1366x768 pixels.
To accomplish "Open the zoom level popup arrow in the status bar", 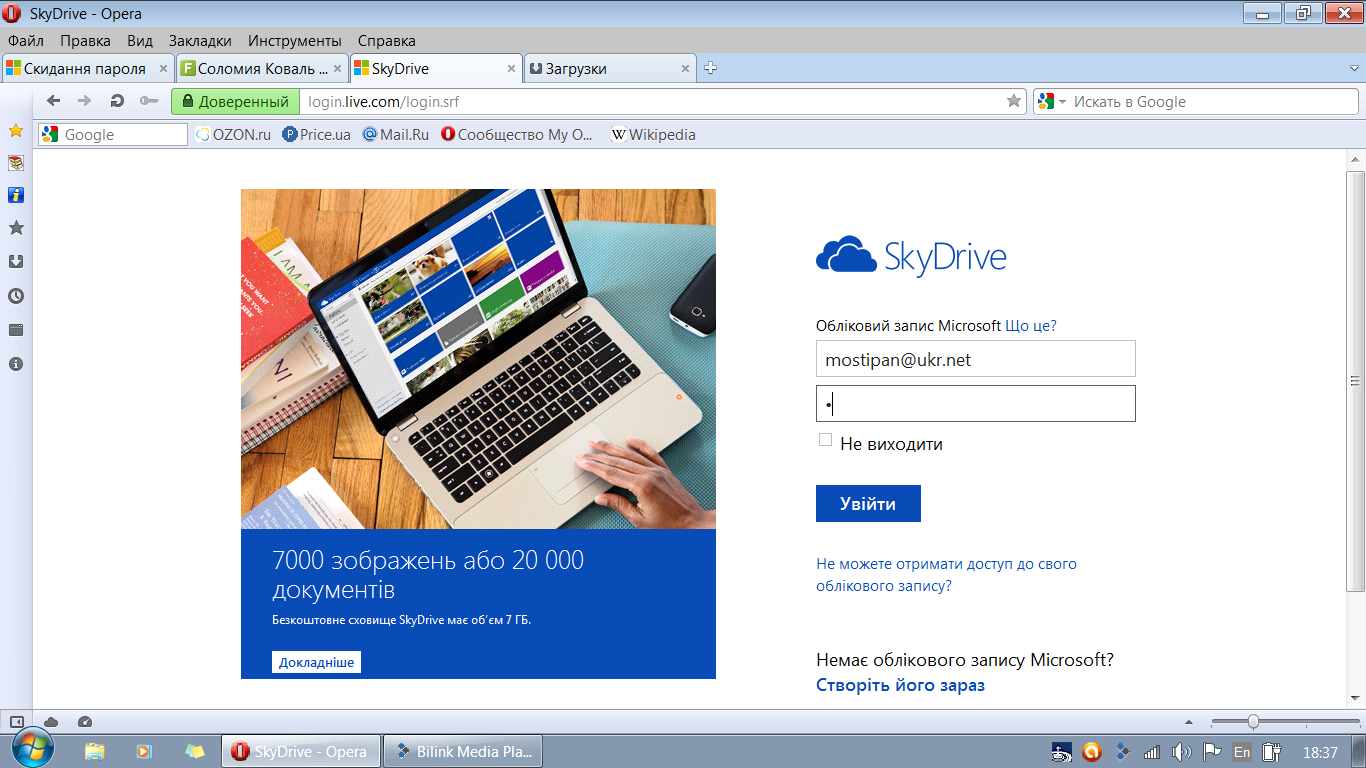I will click(x=1189, y=722).
